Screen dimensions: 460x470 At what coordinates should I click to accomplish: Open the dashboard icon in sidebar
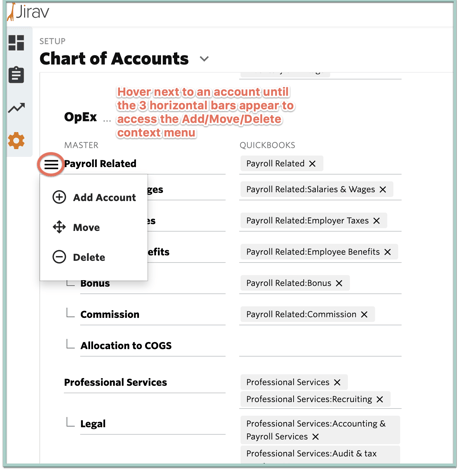tap(16, 43)
